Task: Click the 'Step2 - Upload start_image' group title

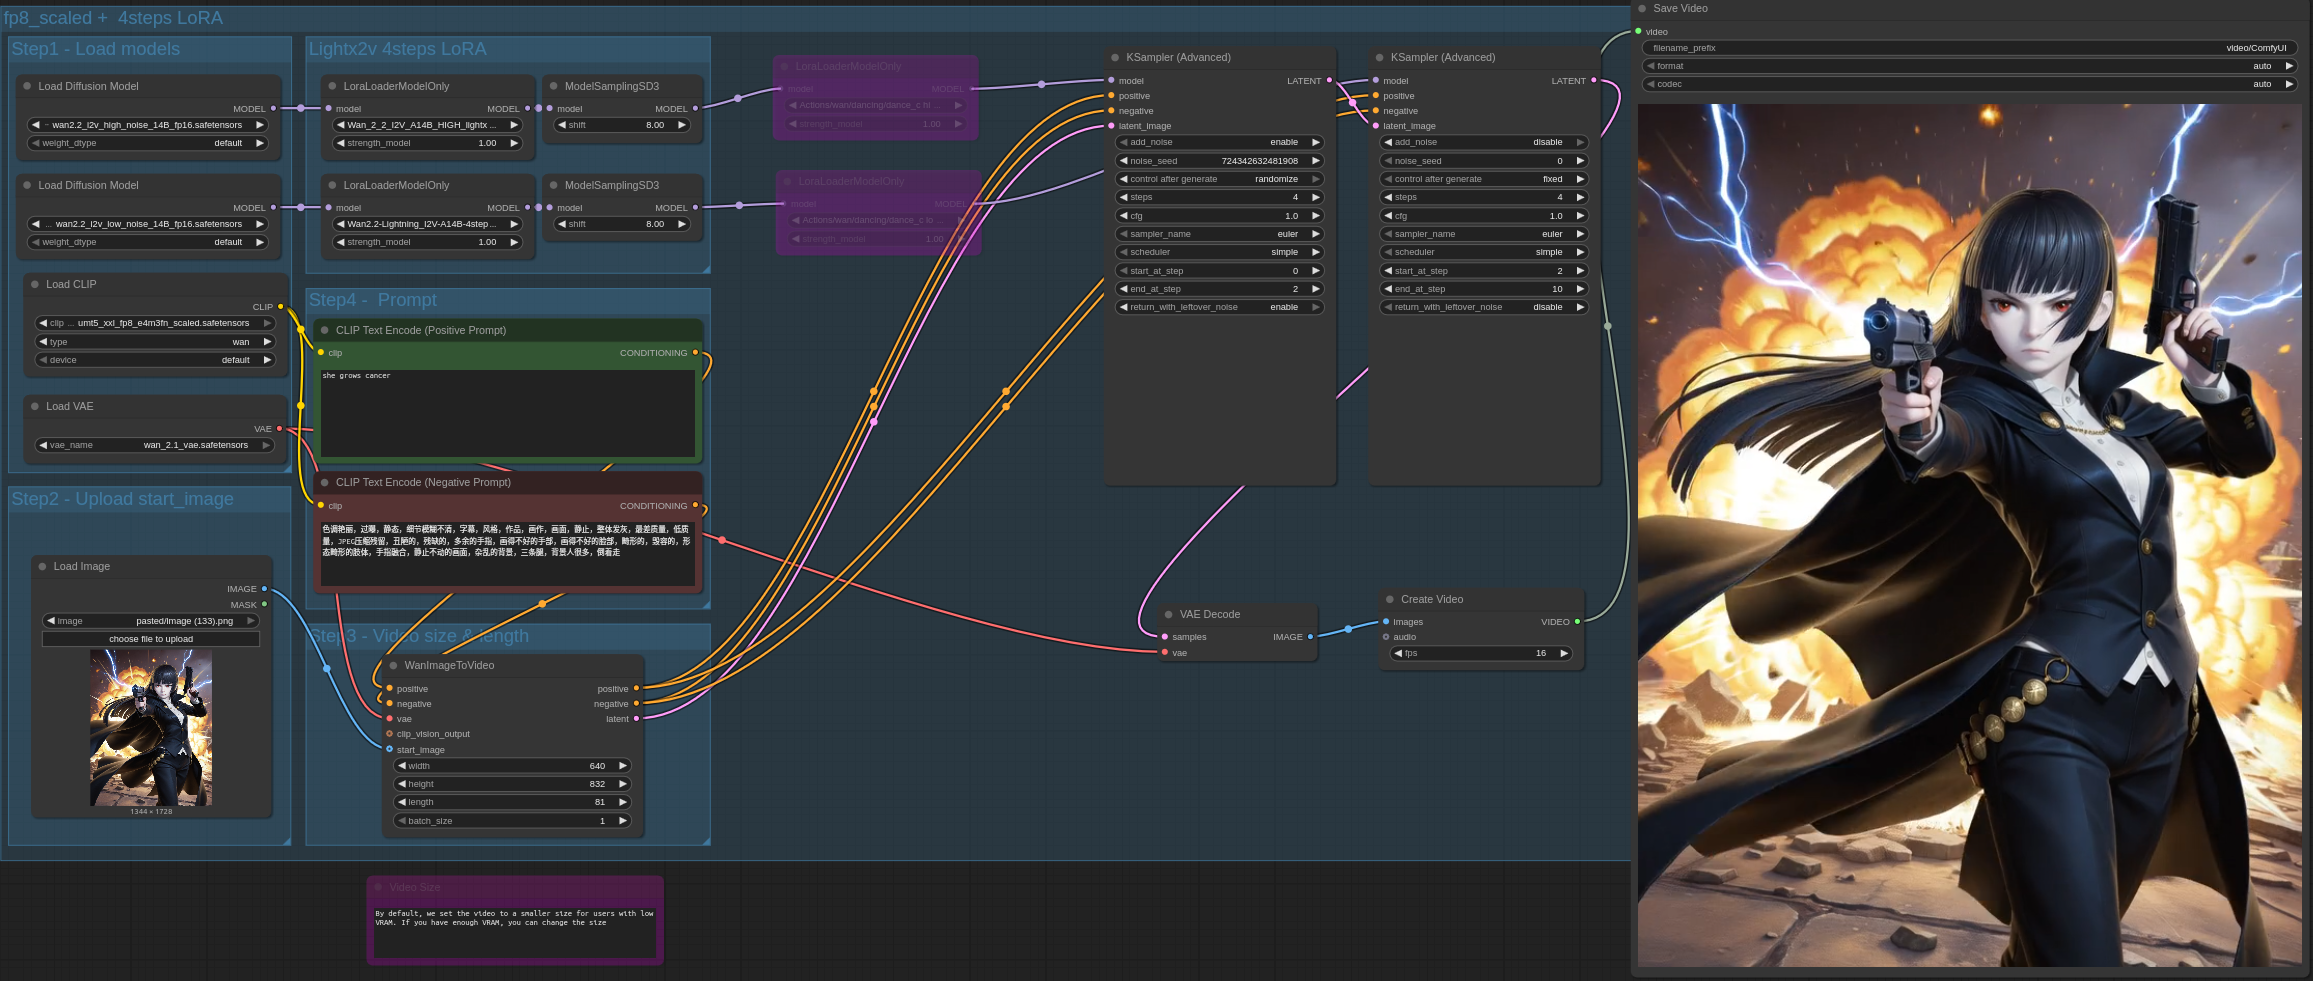Action: [123, 499]
